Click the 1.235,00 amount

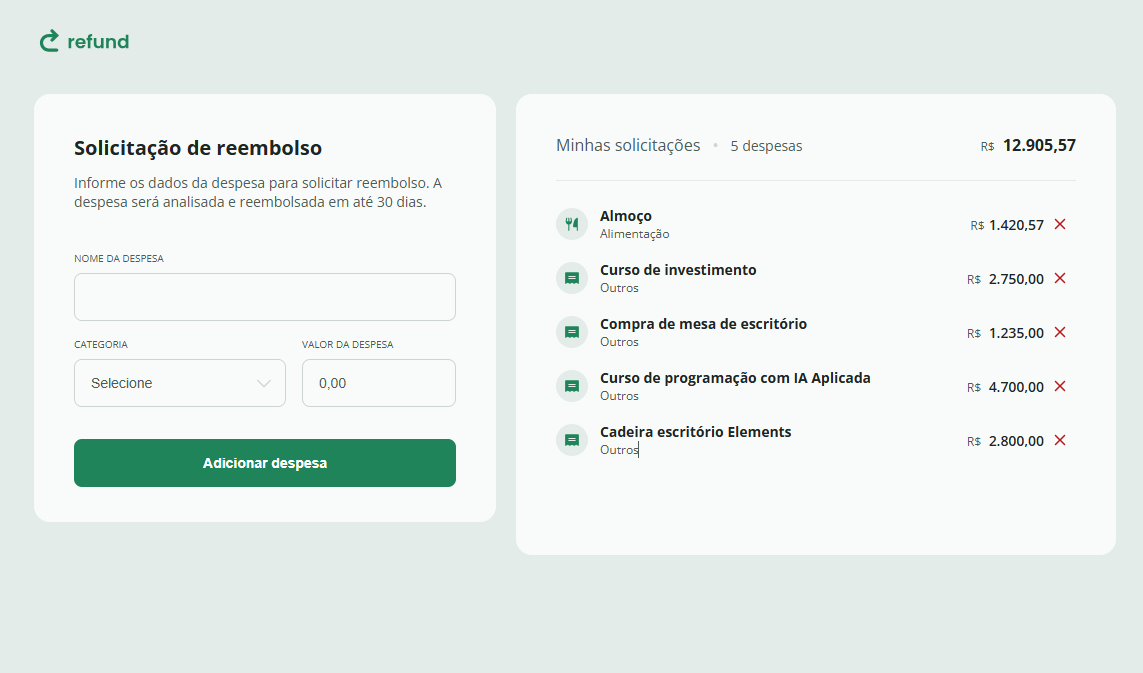pyautogui.click(x=1016, y=333)
